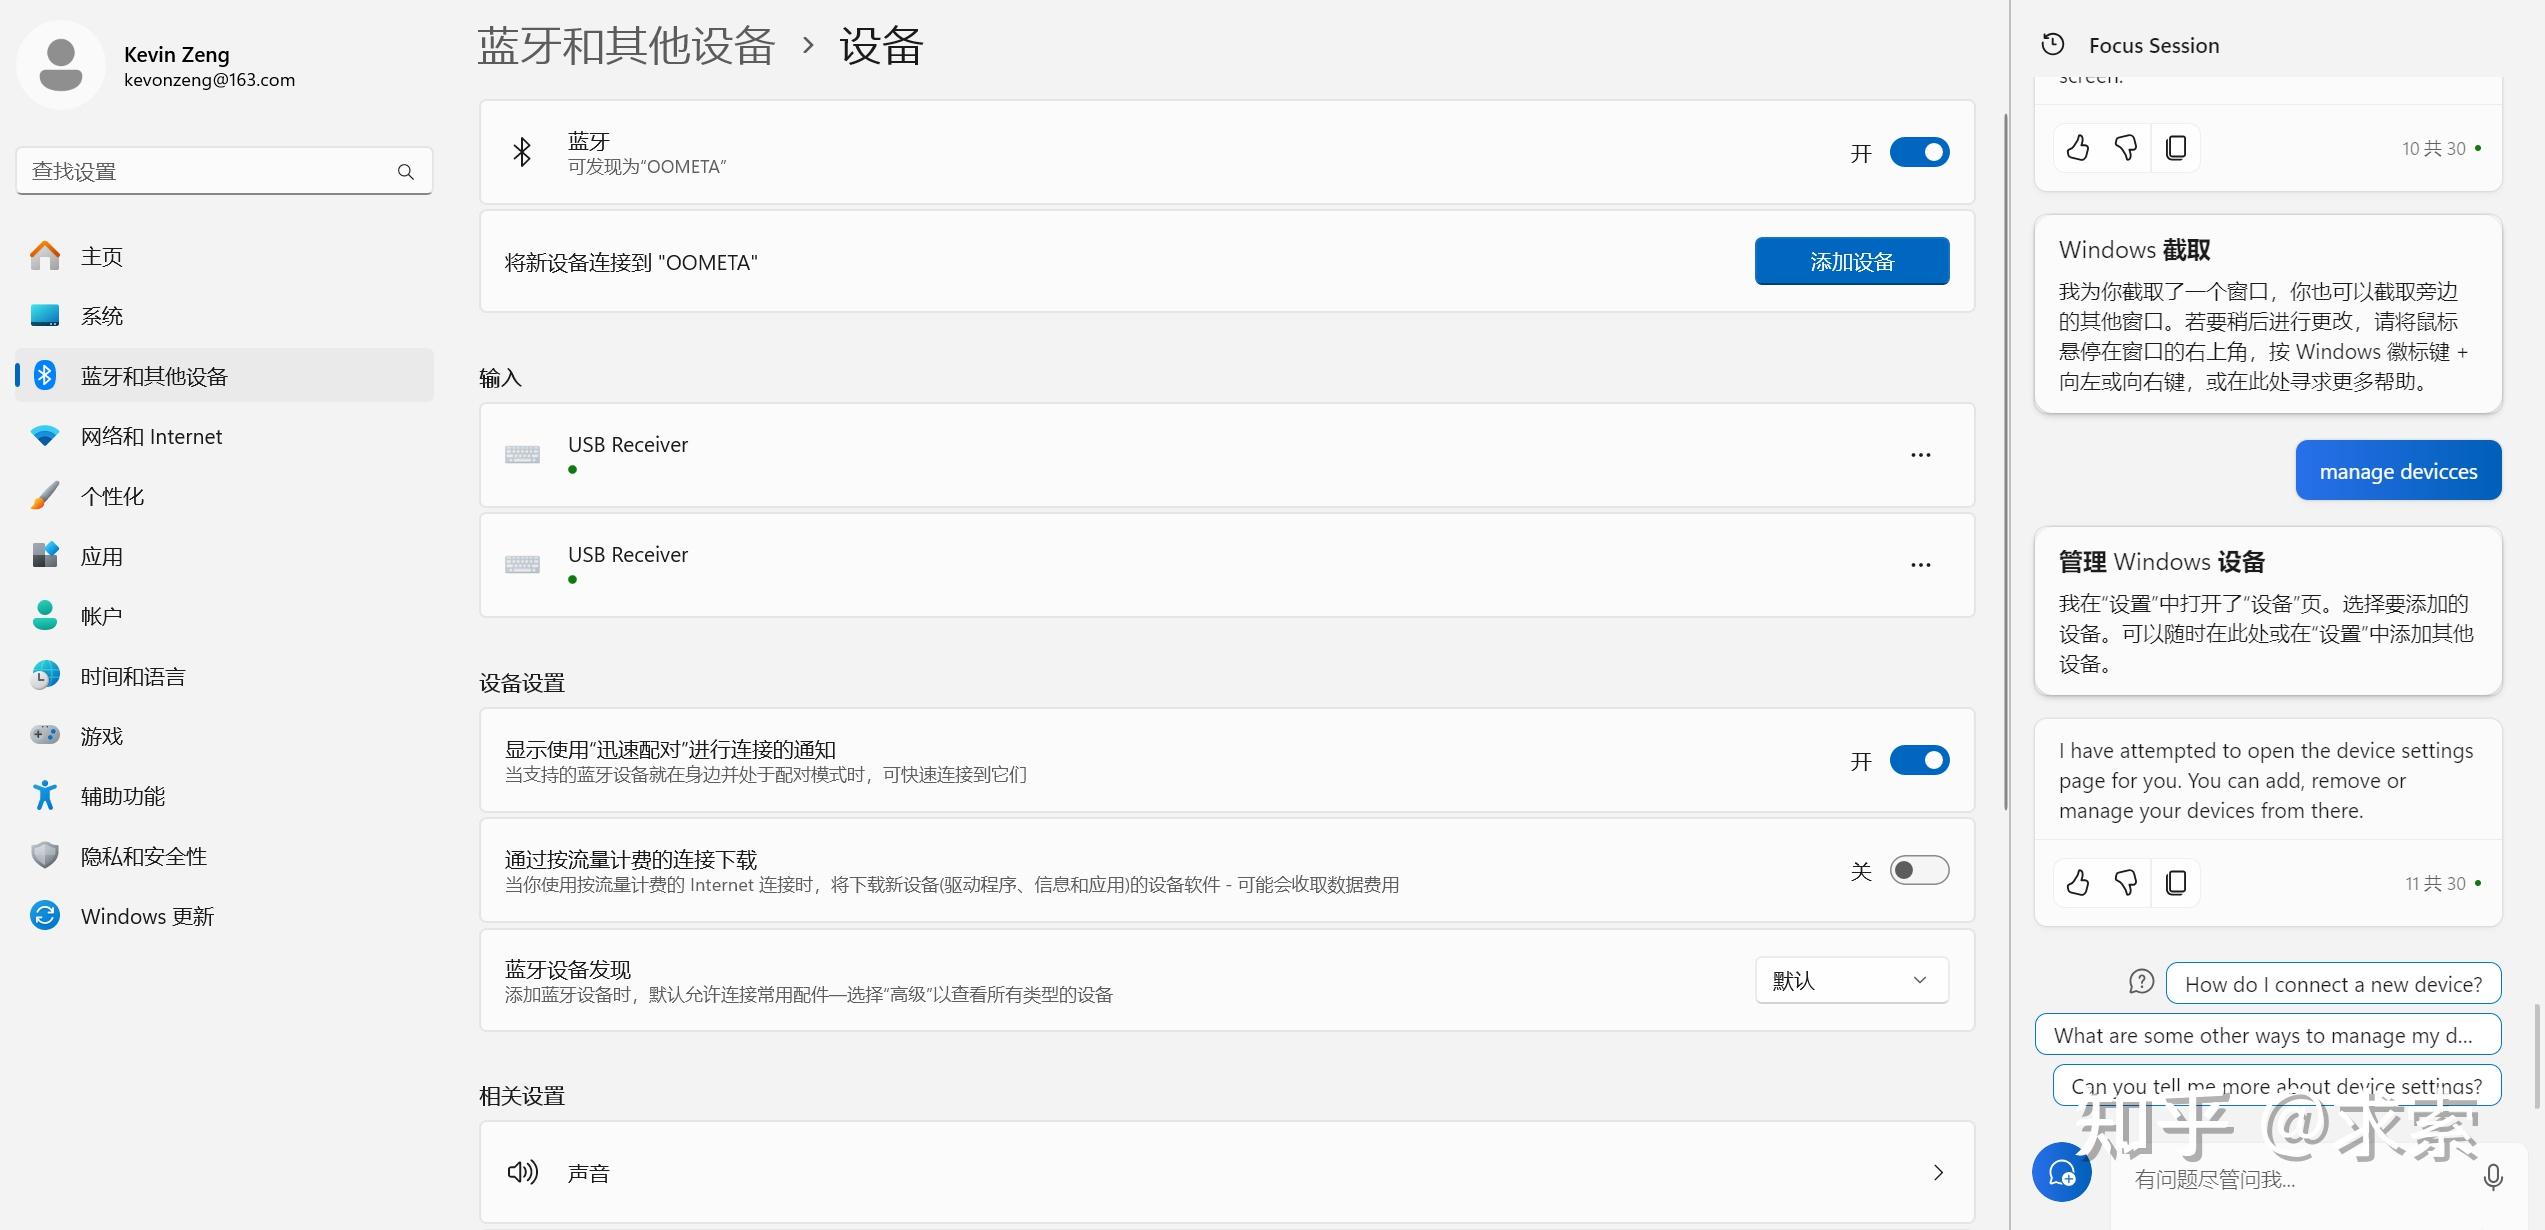Open 游戏 settings via controller icon

click(100, 735)
